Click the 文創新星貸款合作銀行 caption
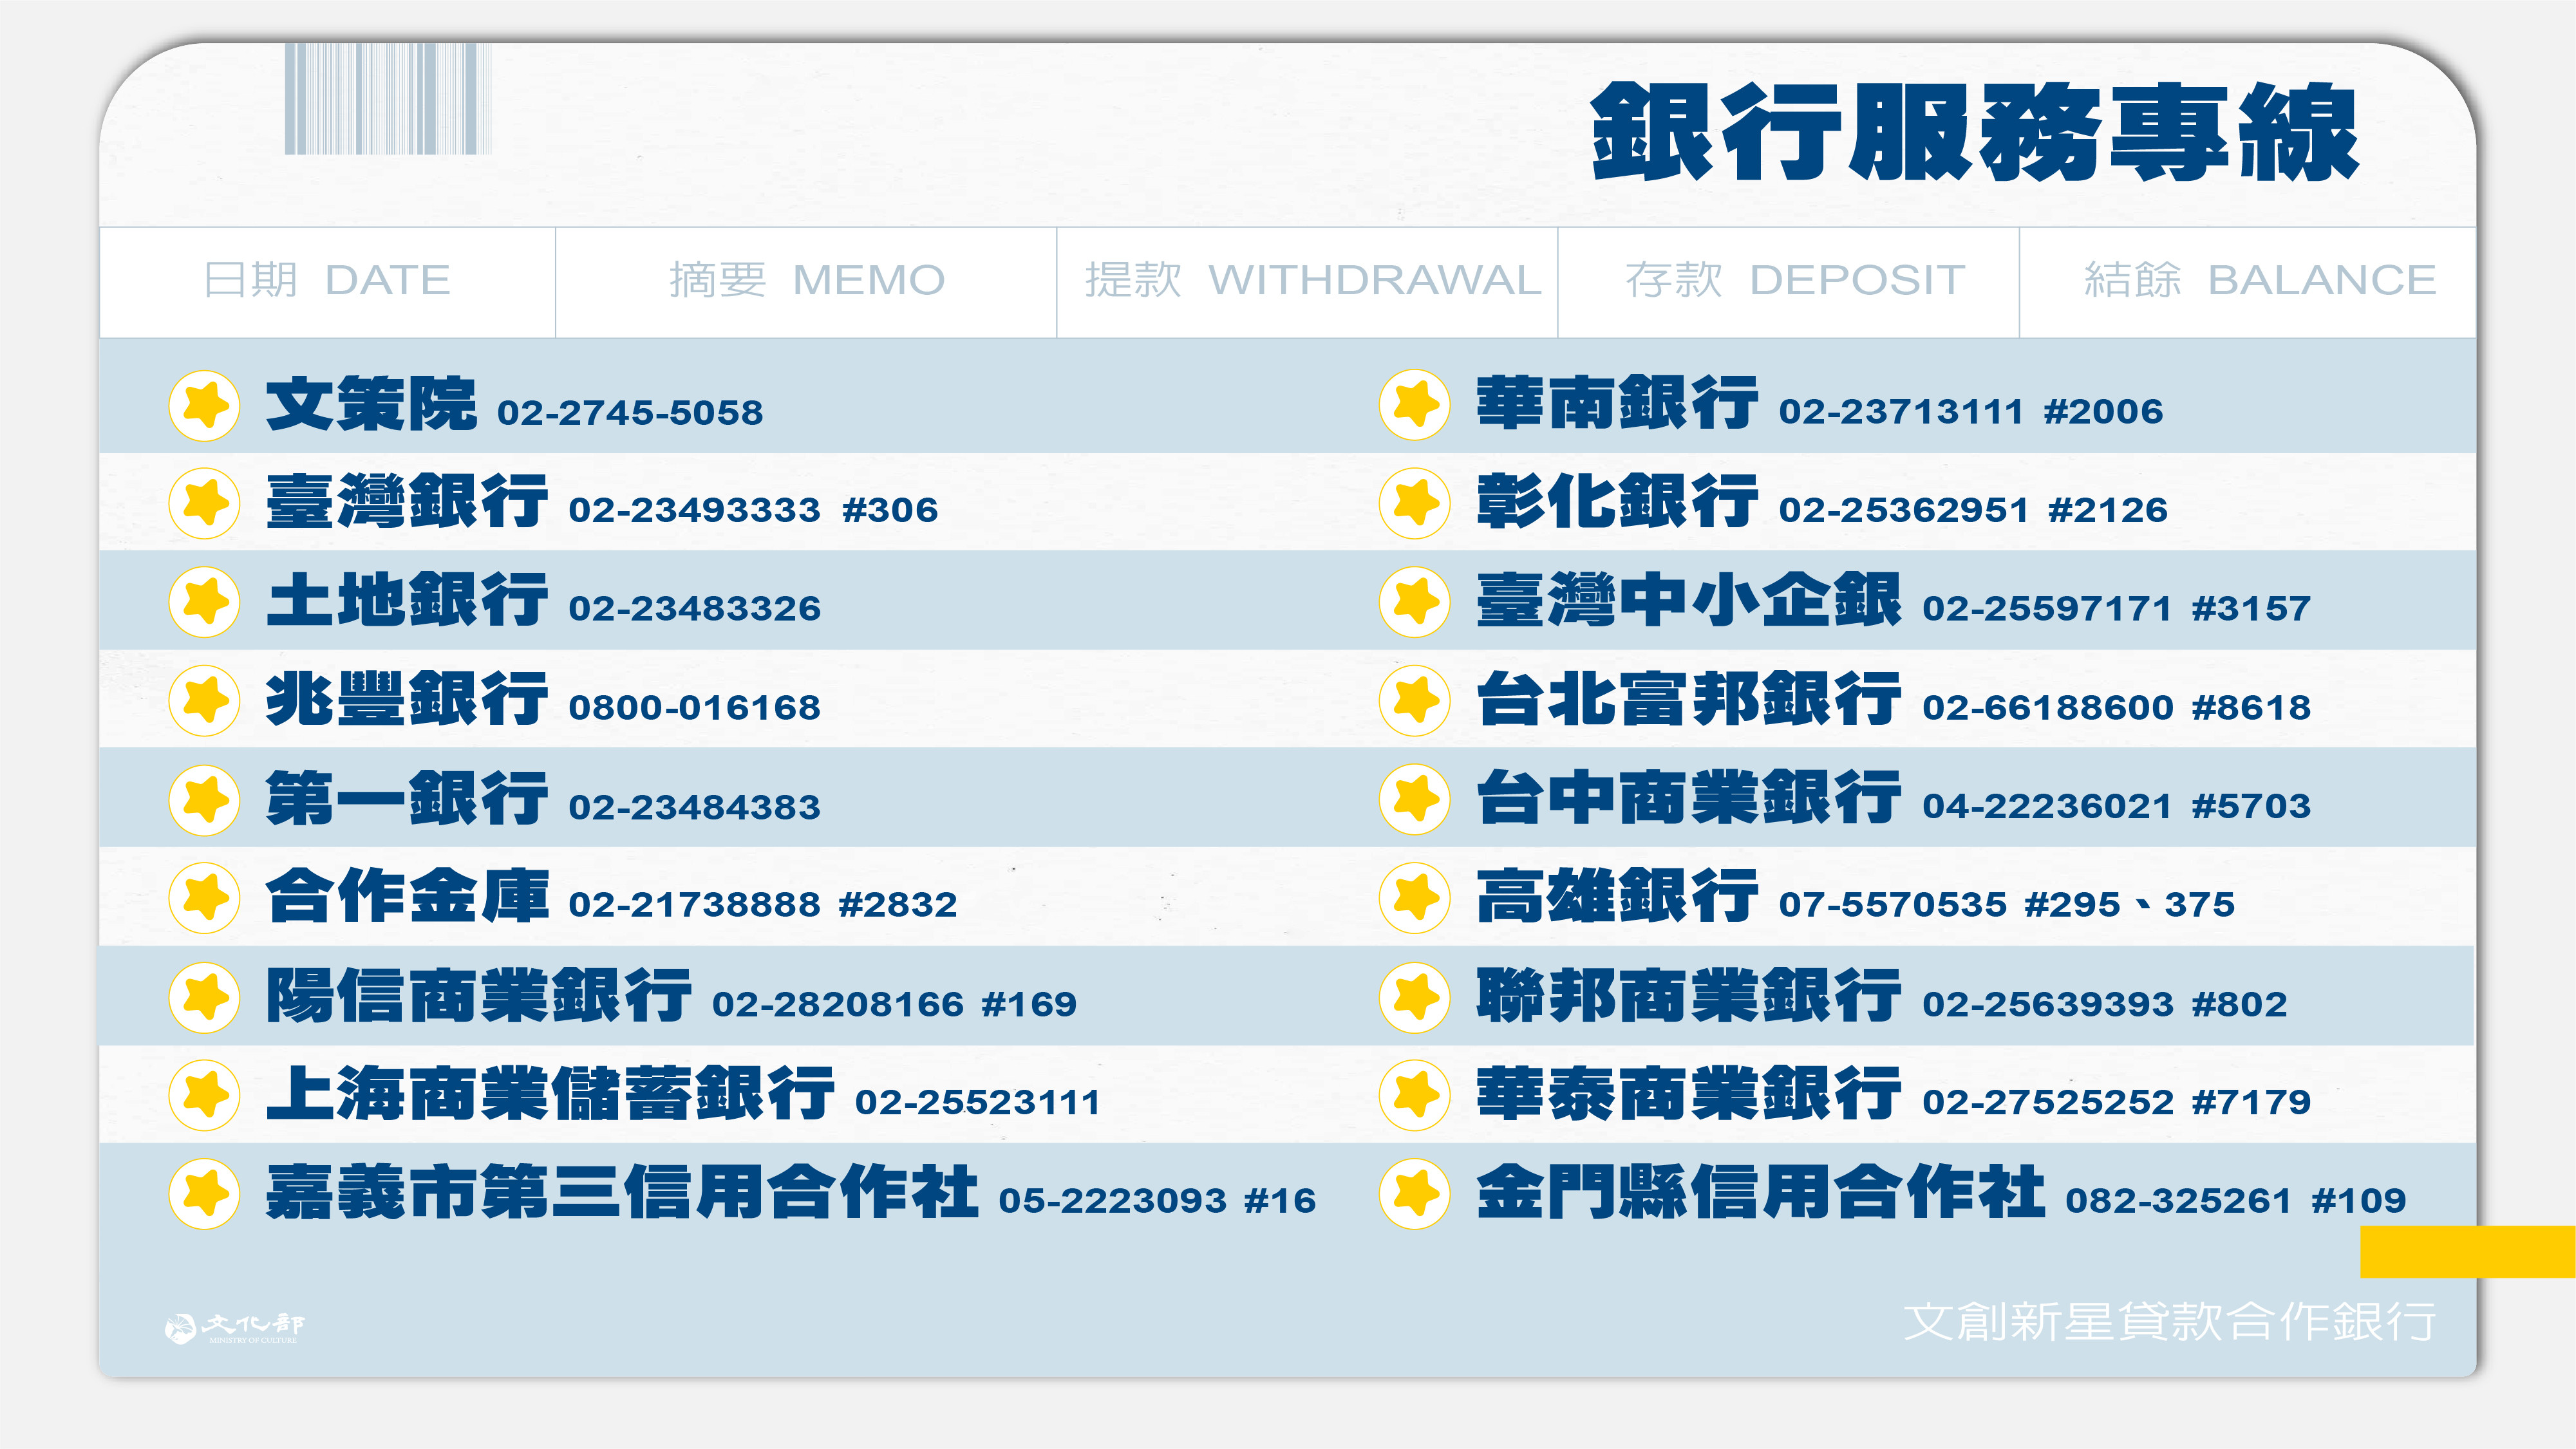 click(2169, 1322)
